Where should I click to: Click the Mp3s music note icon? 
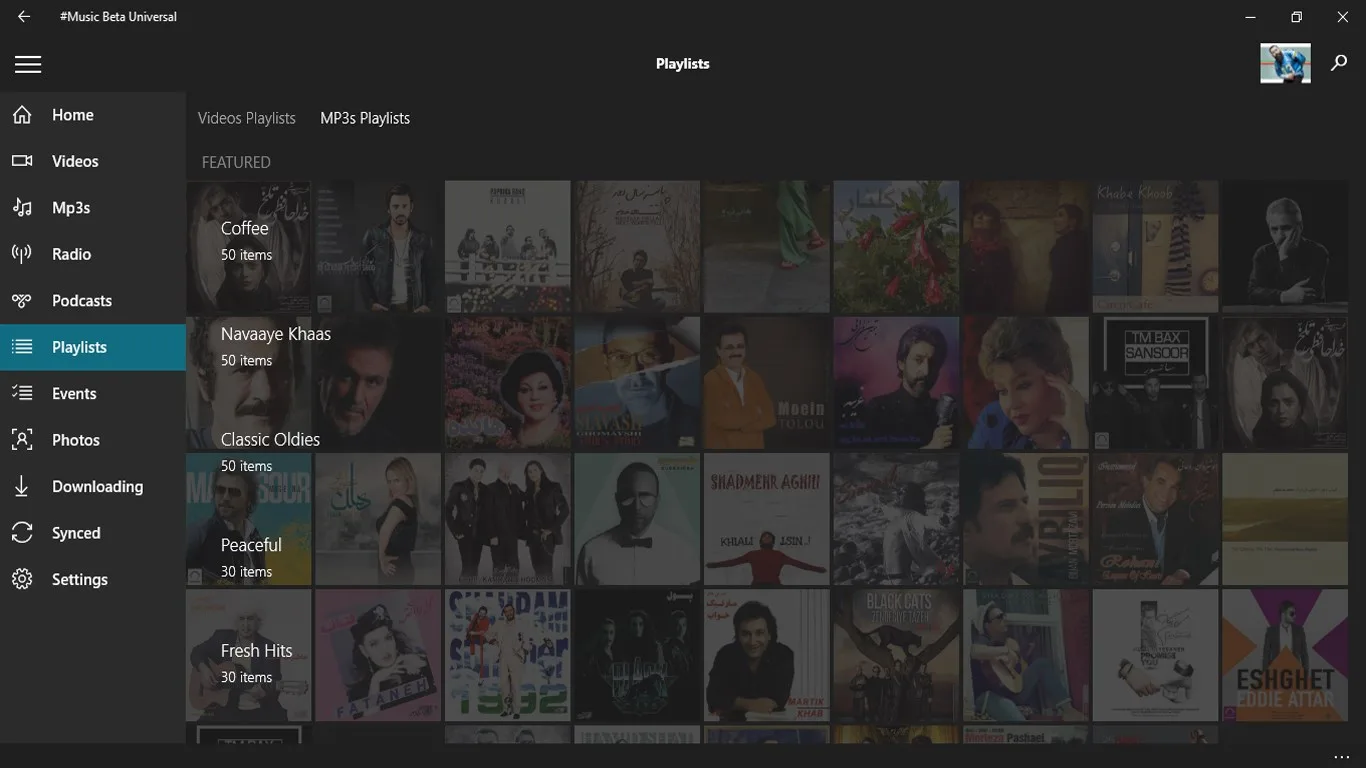click(x=22, y=207)
